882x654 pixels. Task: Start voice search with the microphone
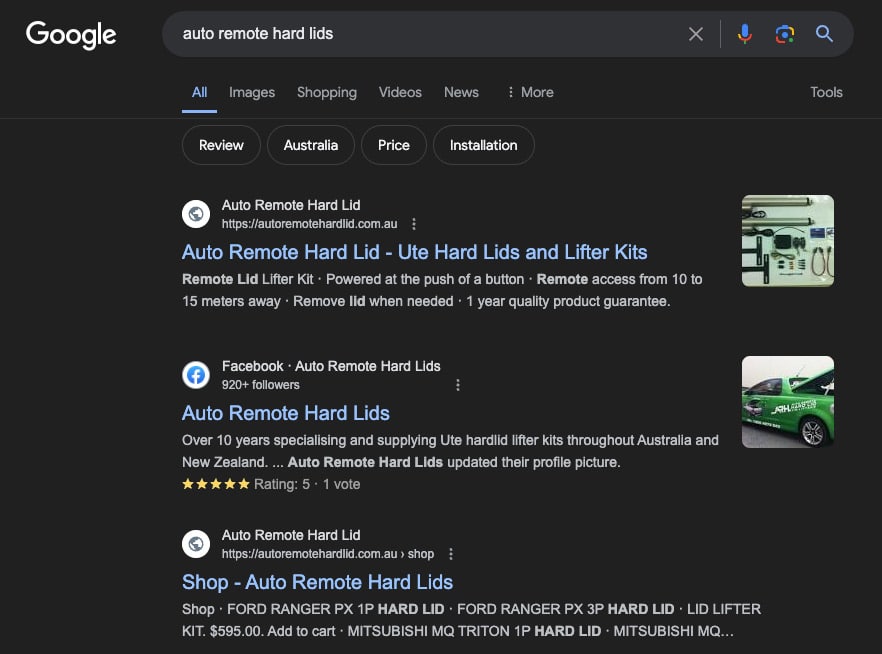[x=745, y=34]
